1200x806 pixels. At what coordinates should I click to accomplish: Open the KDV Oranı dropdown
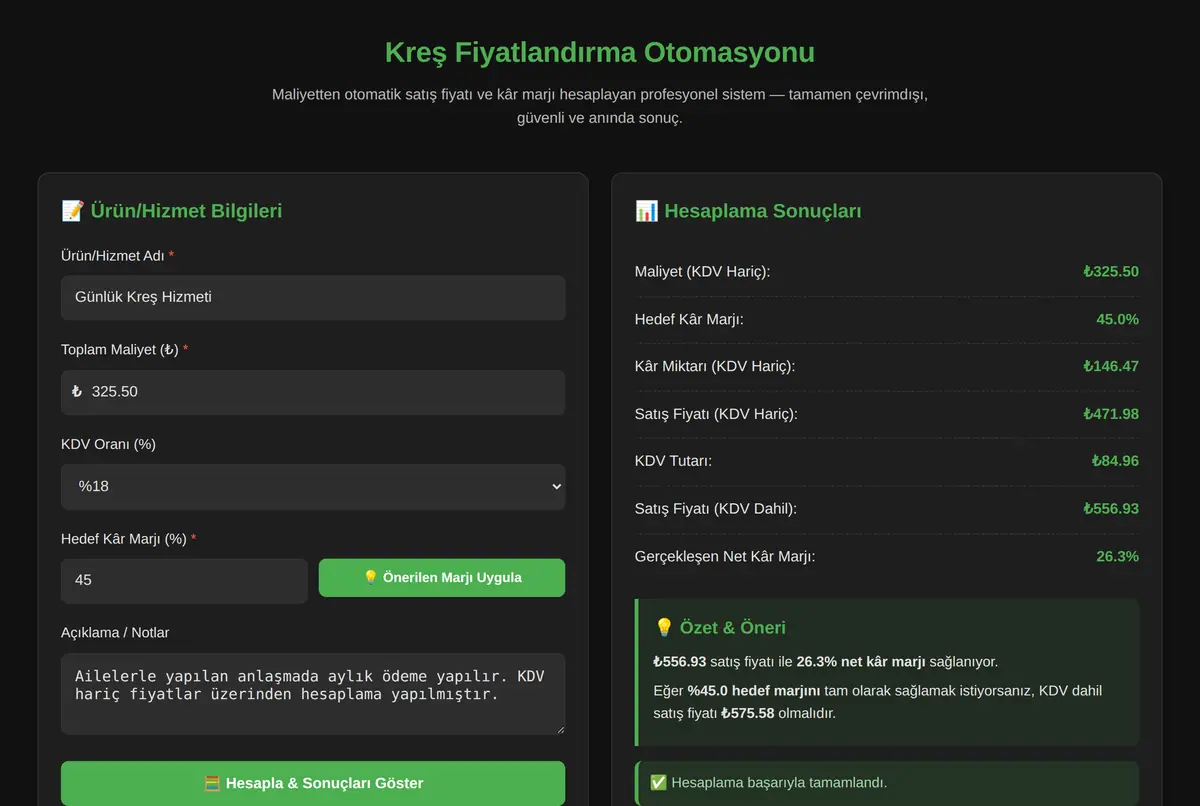[x=313, y=486]
